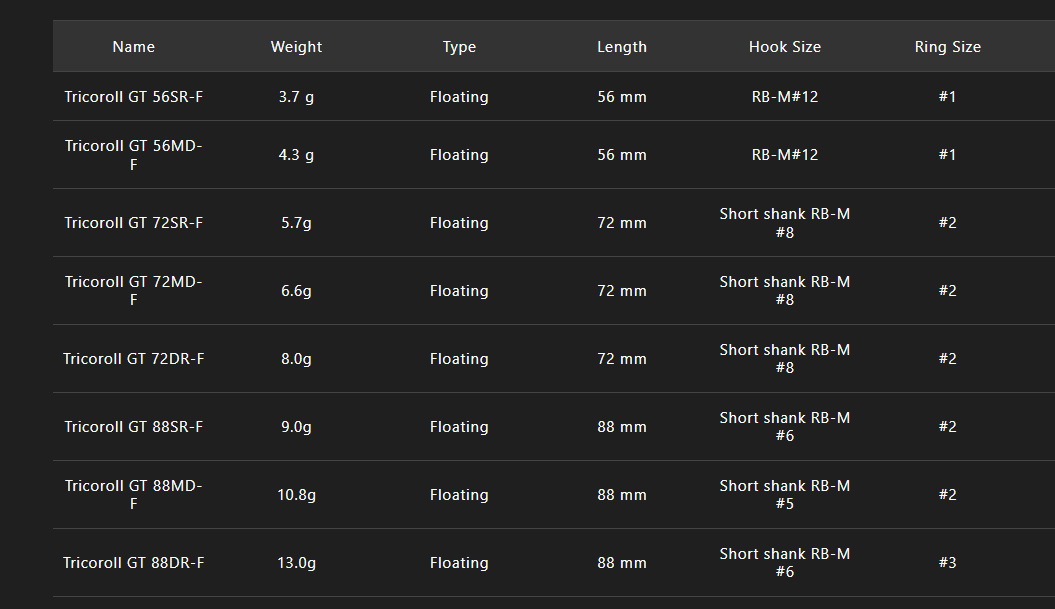Click the Short shank RB-M #5 cell
This screenshot has width=1055, height=609.
785,495
